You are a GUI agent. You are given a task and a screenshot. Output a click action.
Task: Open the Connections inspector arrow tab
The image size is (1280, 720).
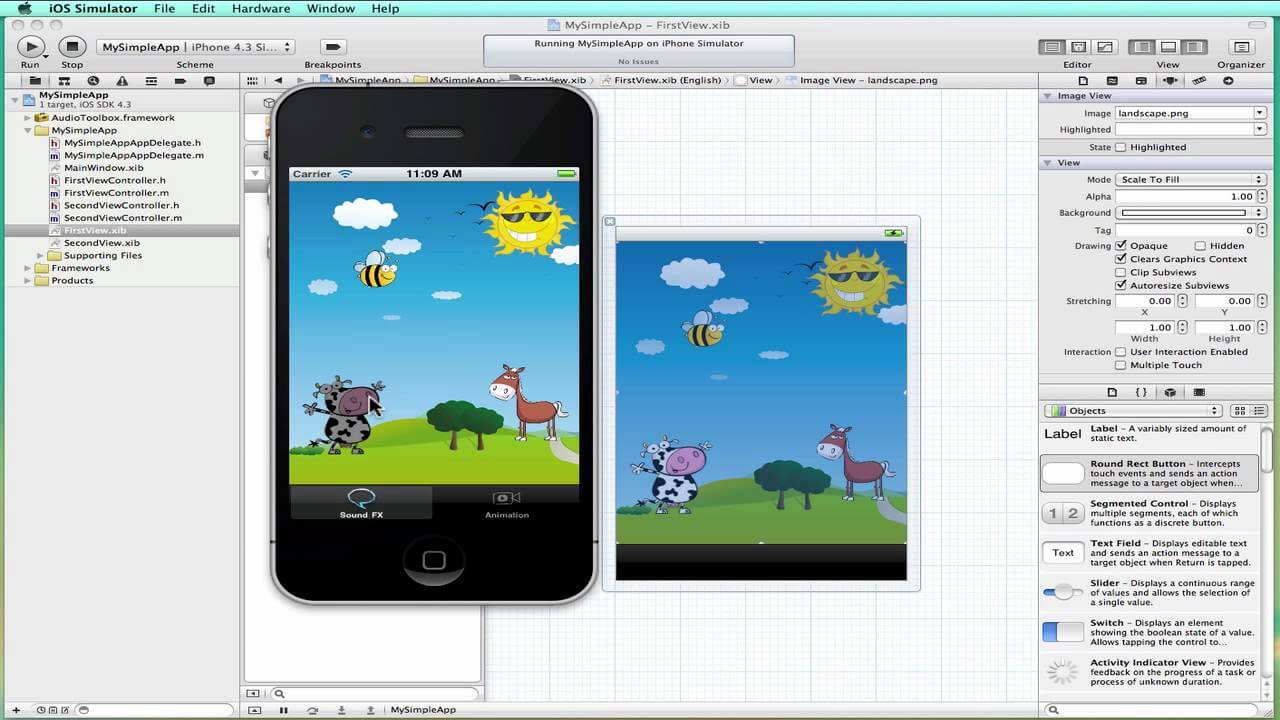click(x=1229, y=81)
